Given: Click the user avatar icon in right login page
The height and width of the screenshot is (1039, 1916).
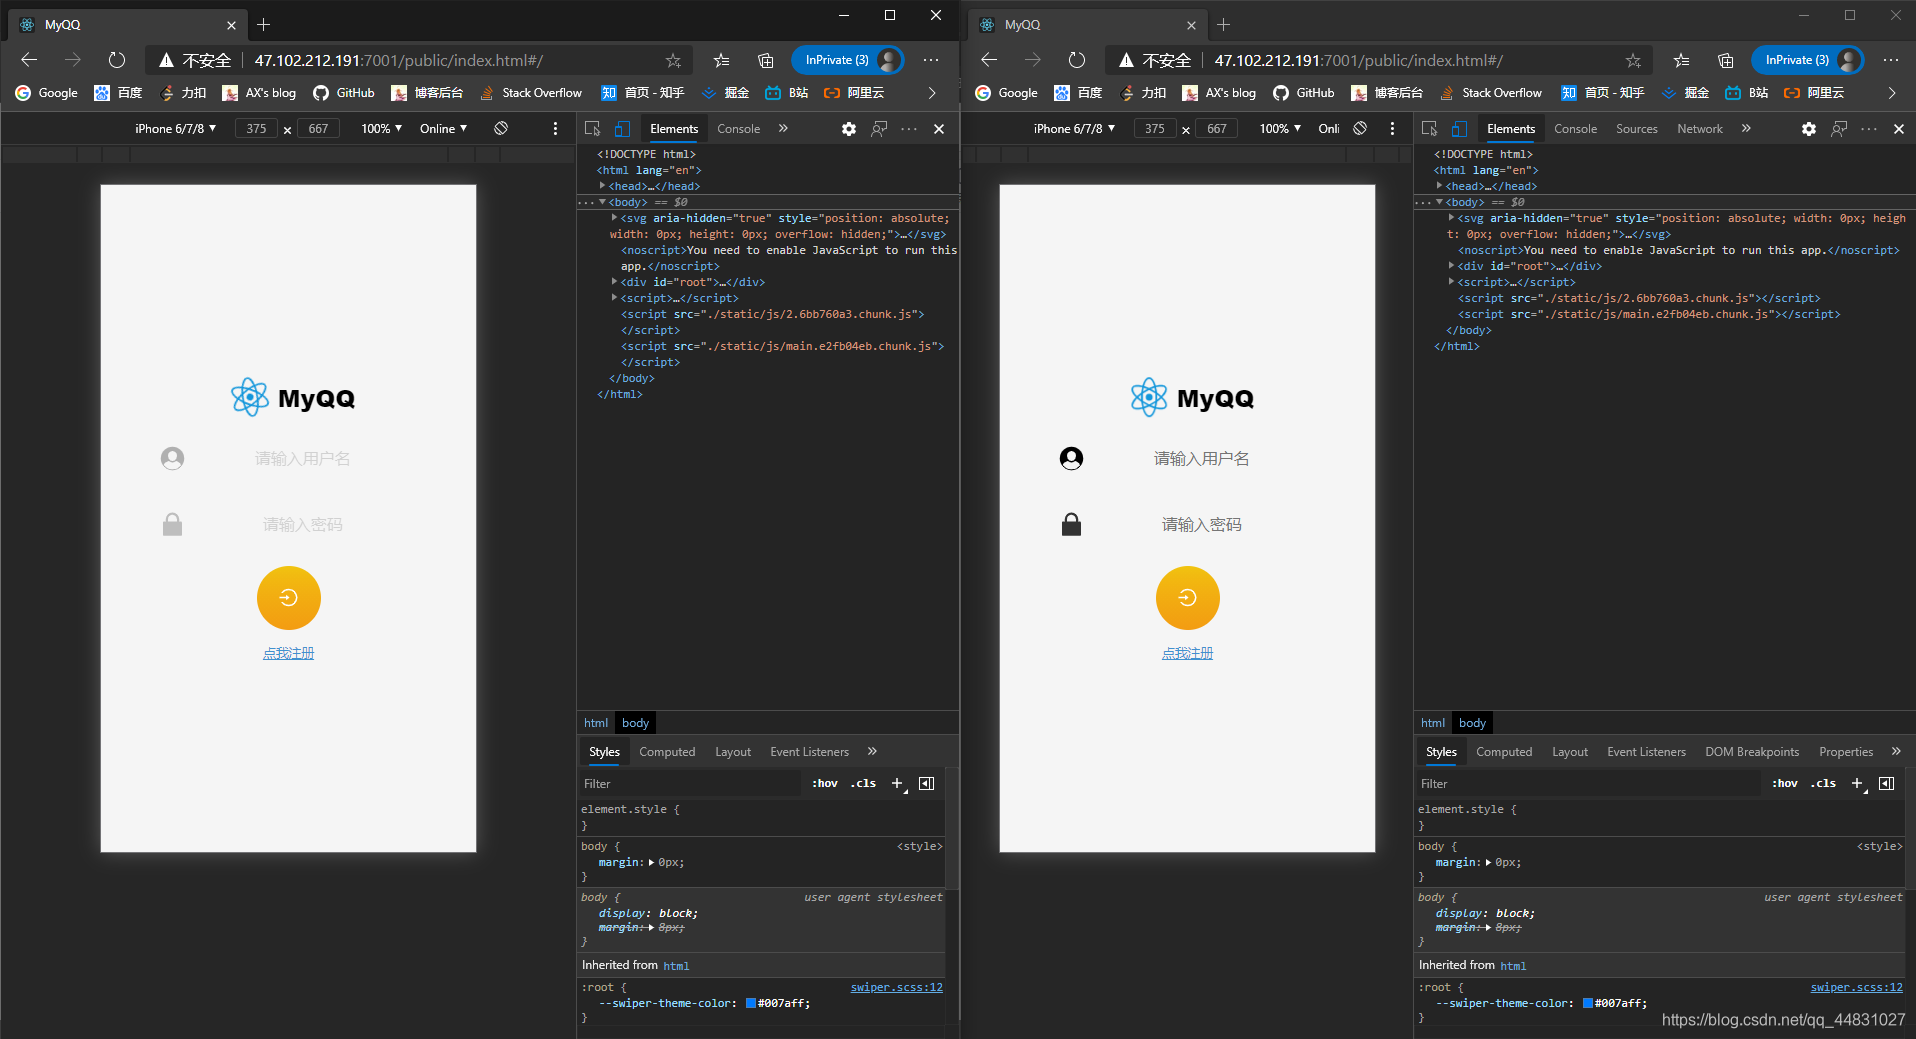Looking at the screenshot, I should click(1071, 458).
